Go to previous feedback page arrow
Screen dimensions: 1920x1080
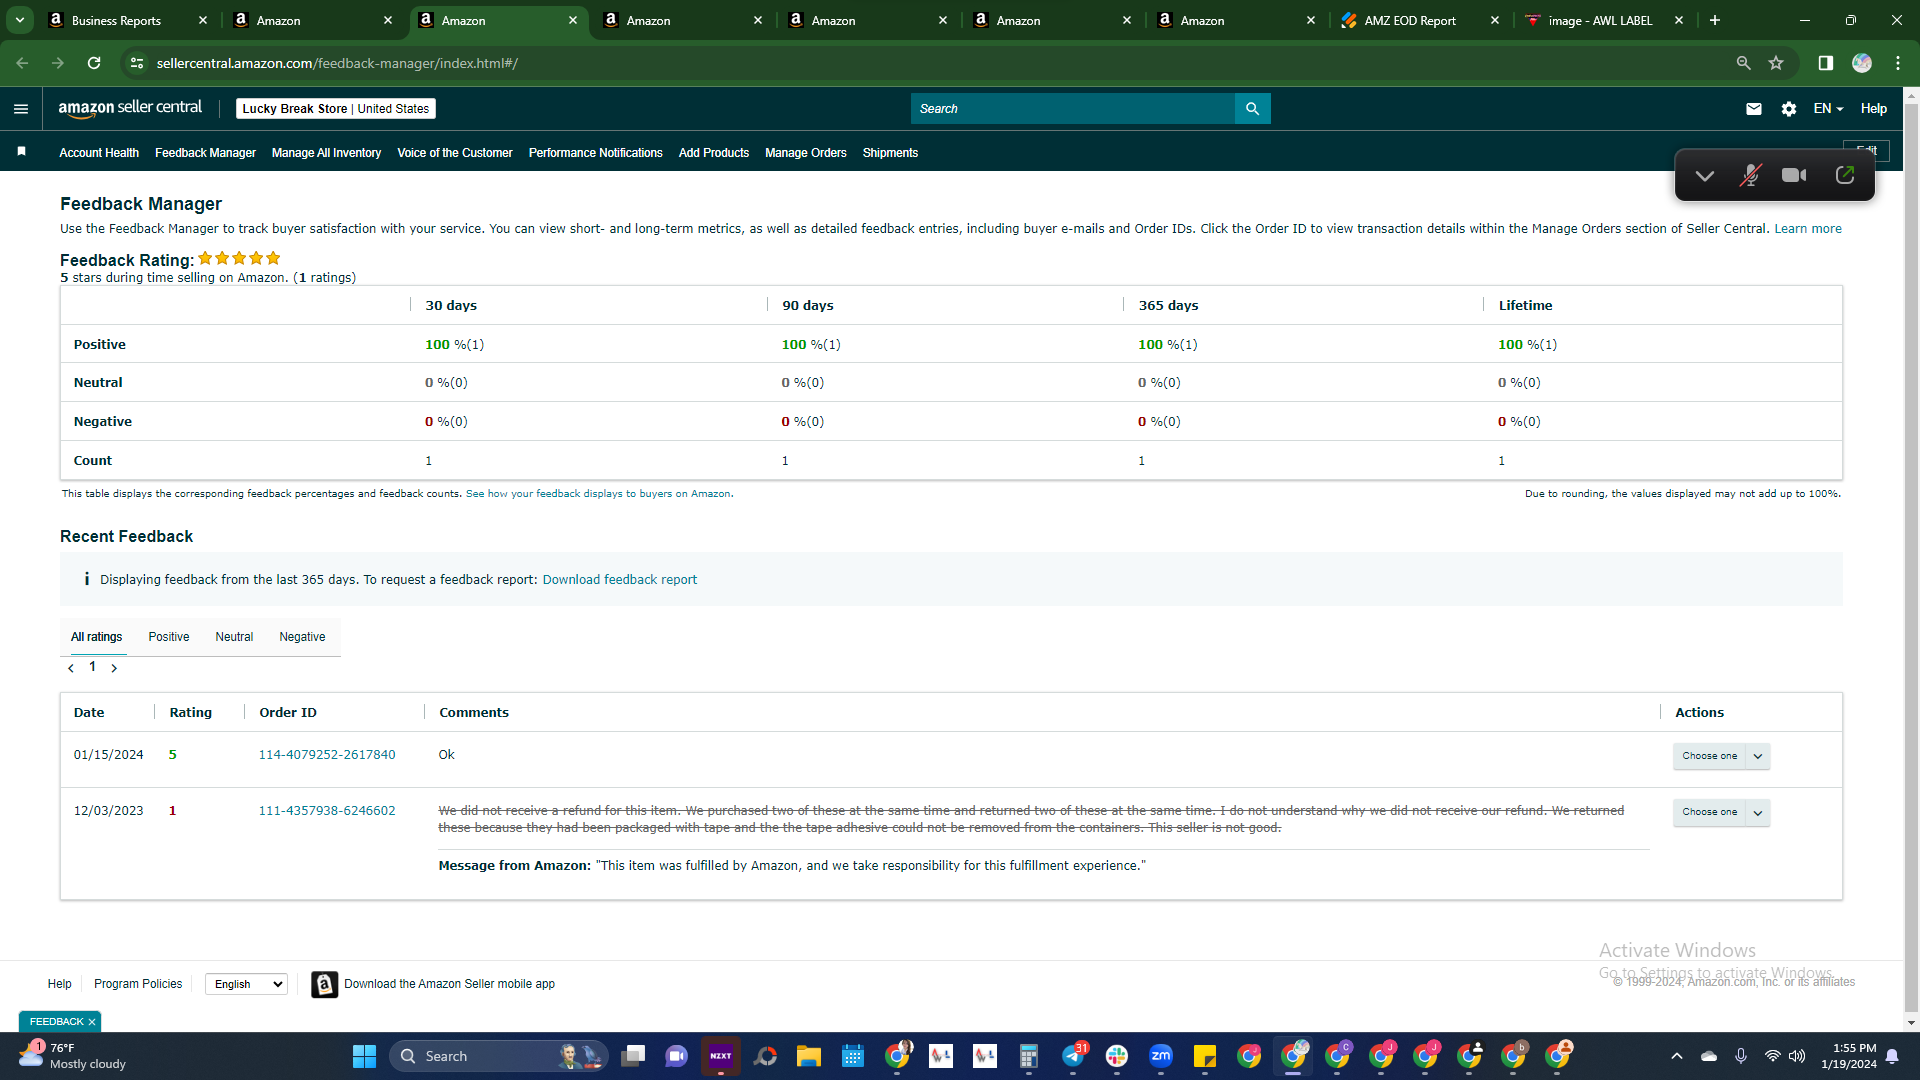point(71,668)
